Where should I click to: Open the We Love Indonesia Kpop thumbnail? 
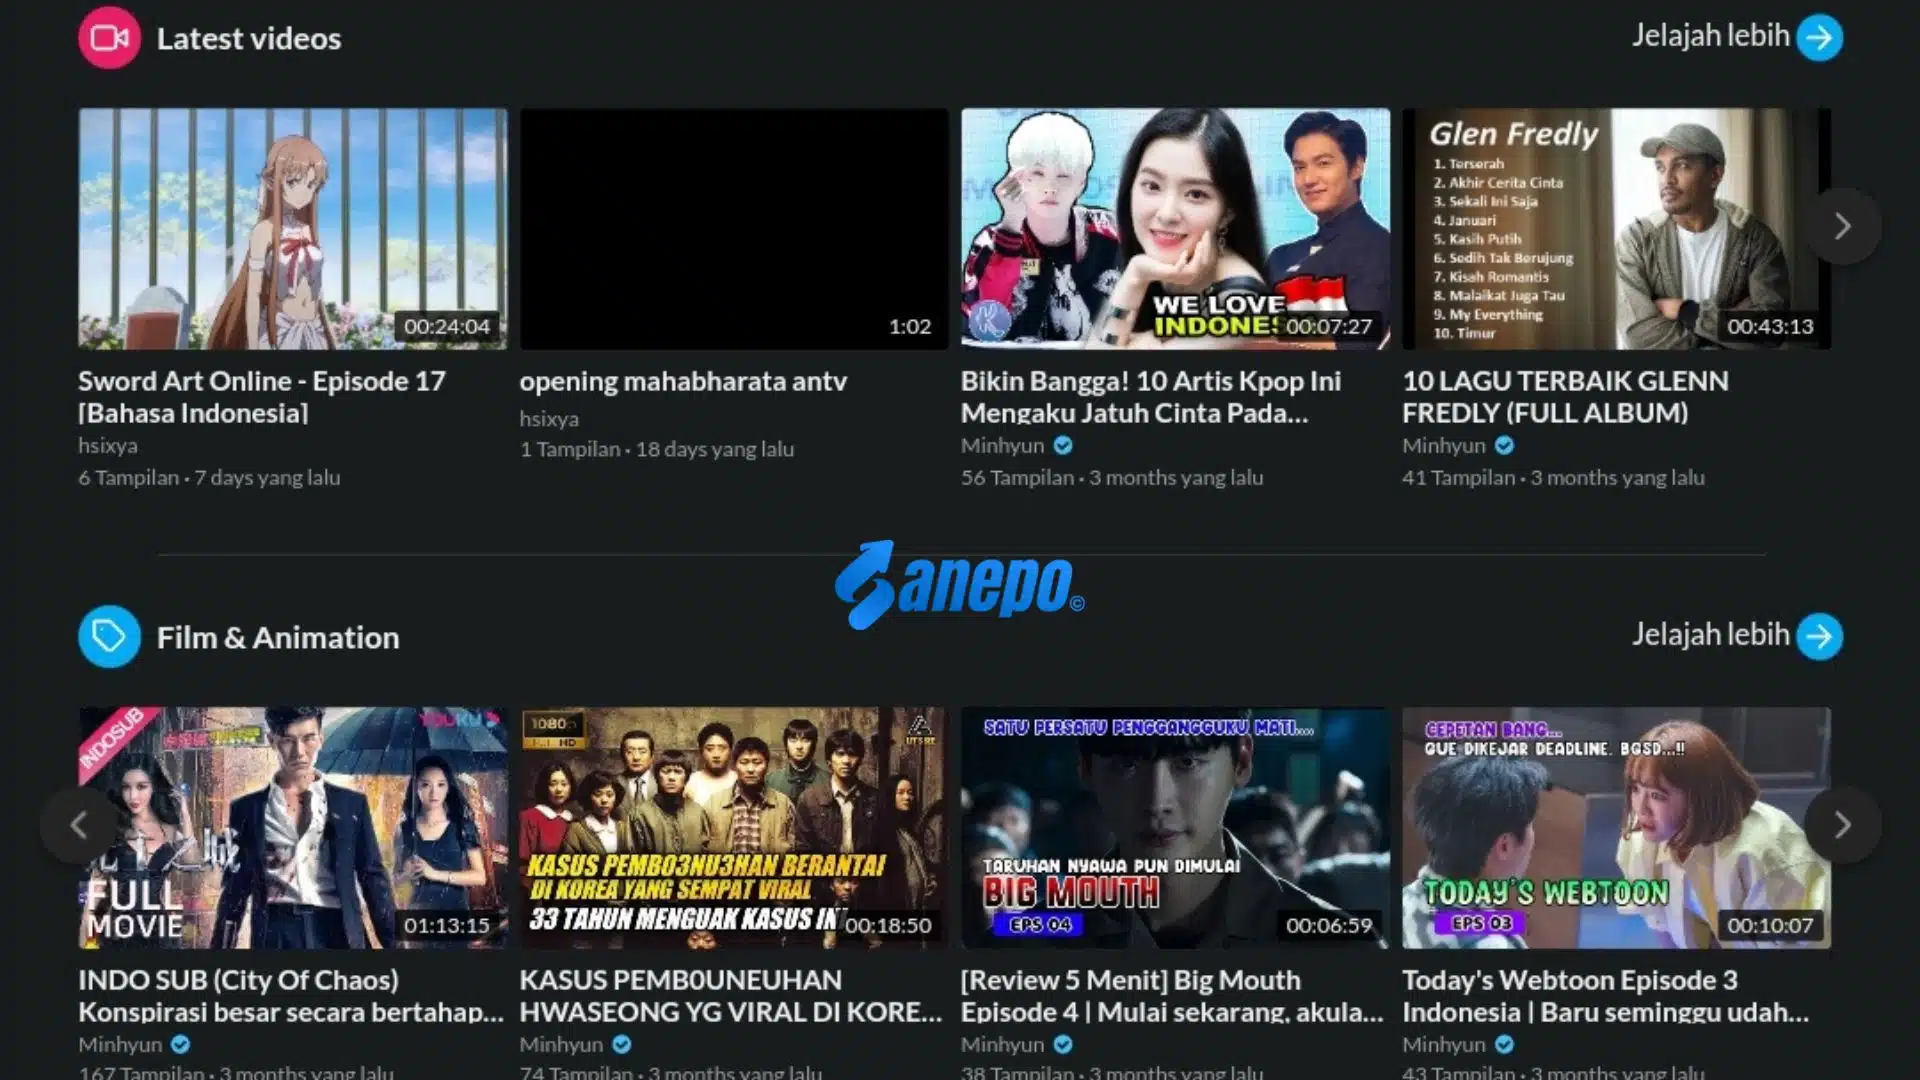click(1175, 229)
